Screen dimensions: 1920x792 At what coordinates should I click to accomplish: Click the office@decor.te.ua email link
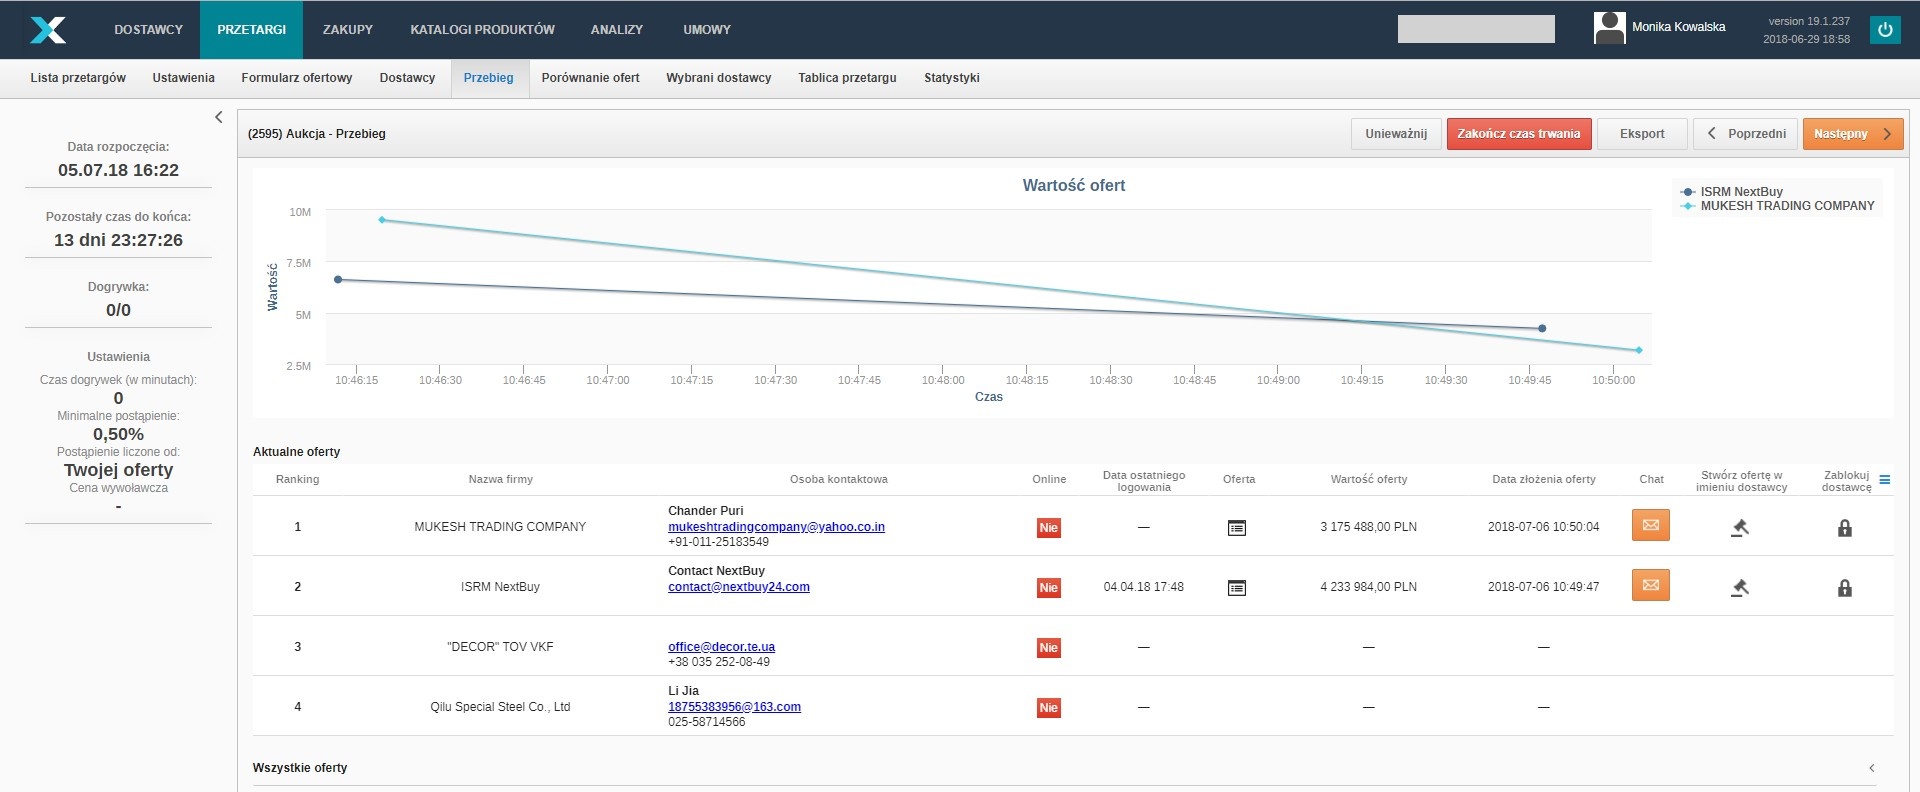pos(721,647)
